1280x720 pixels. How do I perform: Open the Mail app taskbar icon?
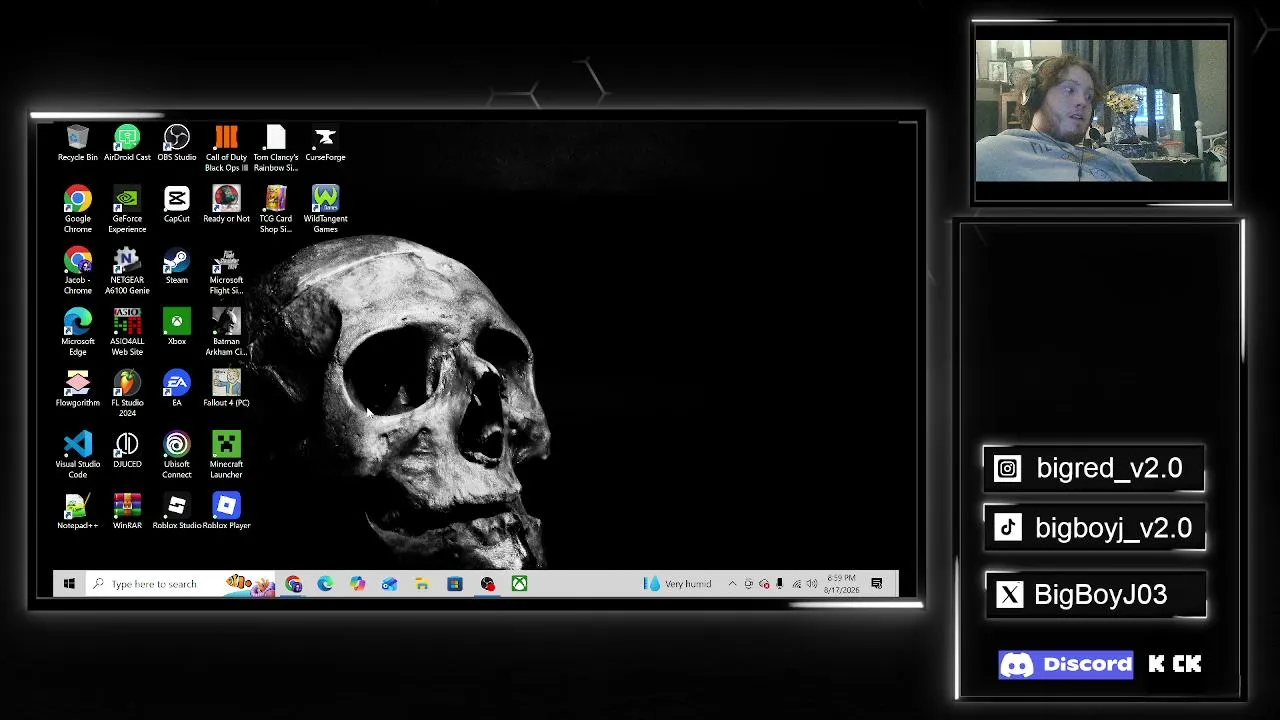tap(389, 584)
